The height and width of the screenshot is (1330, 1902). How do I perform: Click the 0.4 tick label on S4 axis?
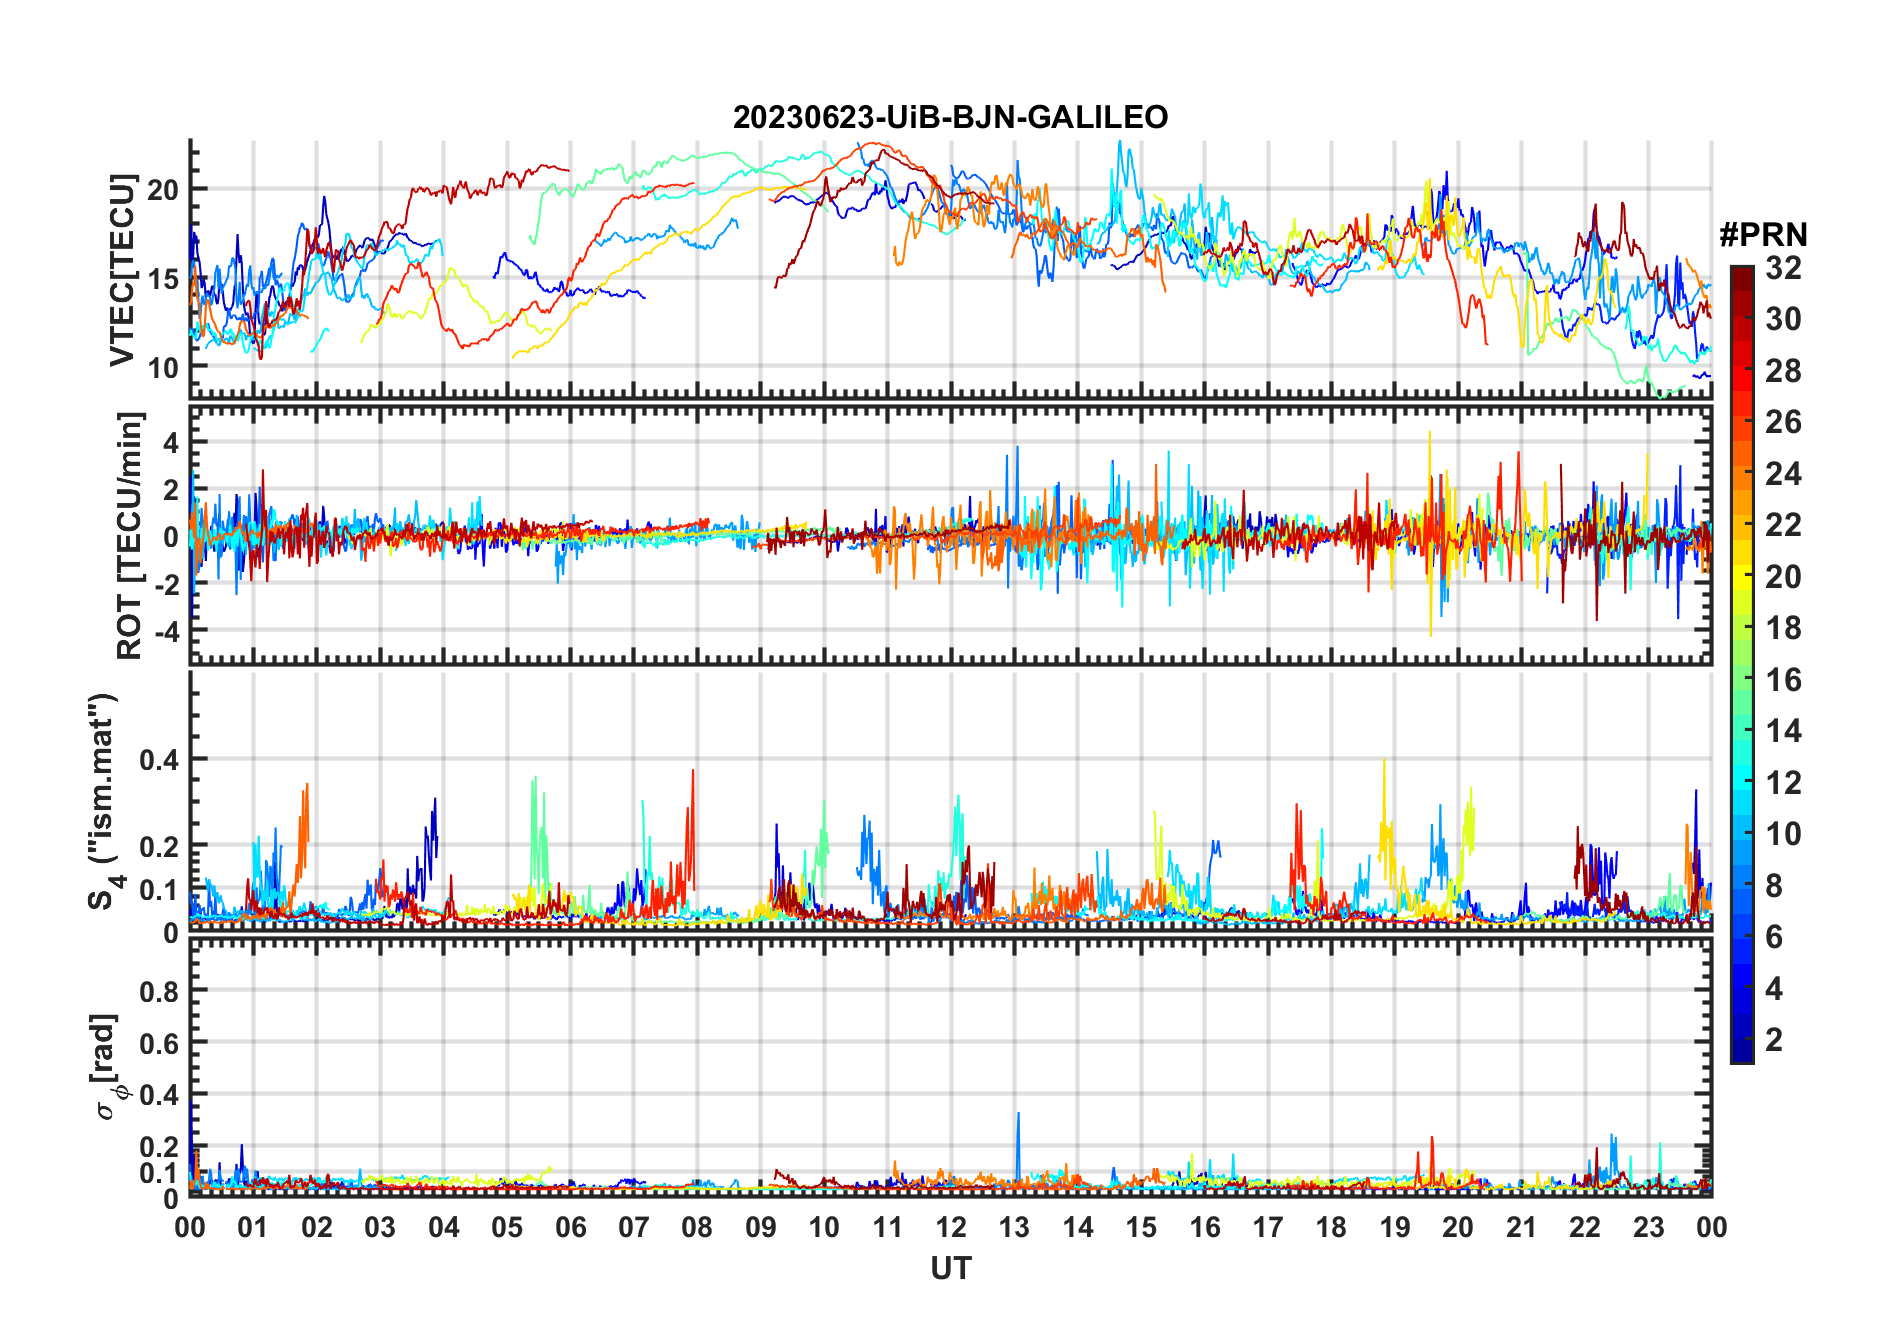pyautogui.click(x=159, y=760)
